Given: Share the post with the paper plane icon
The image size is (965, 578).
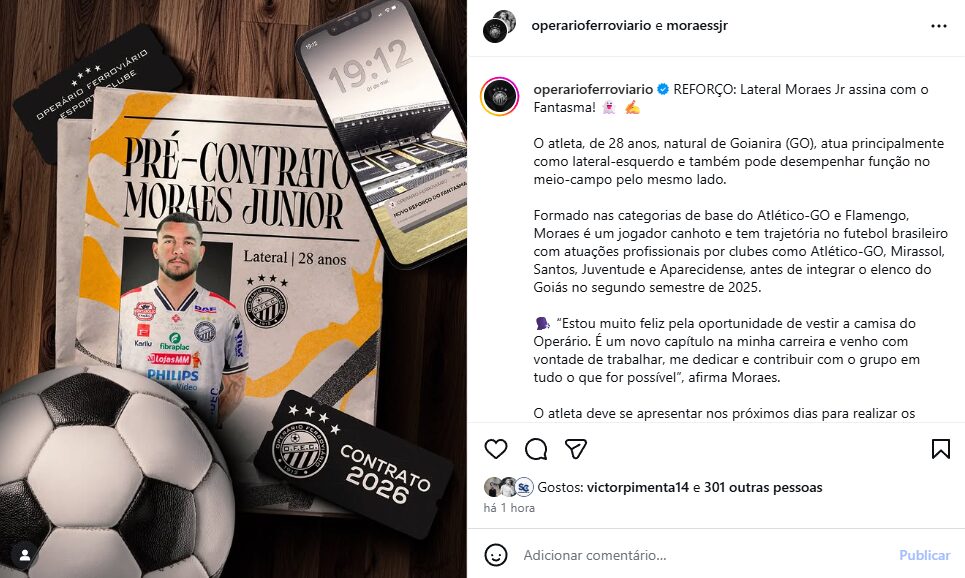Looking at the screenshot, I should (576, 449).
